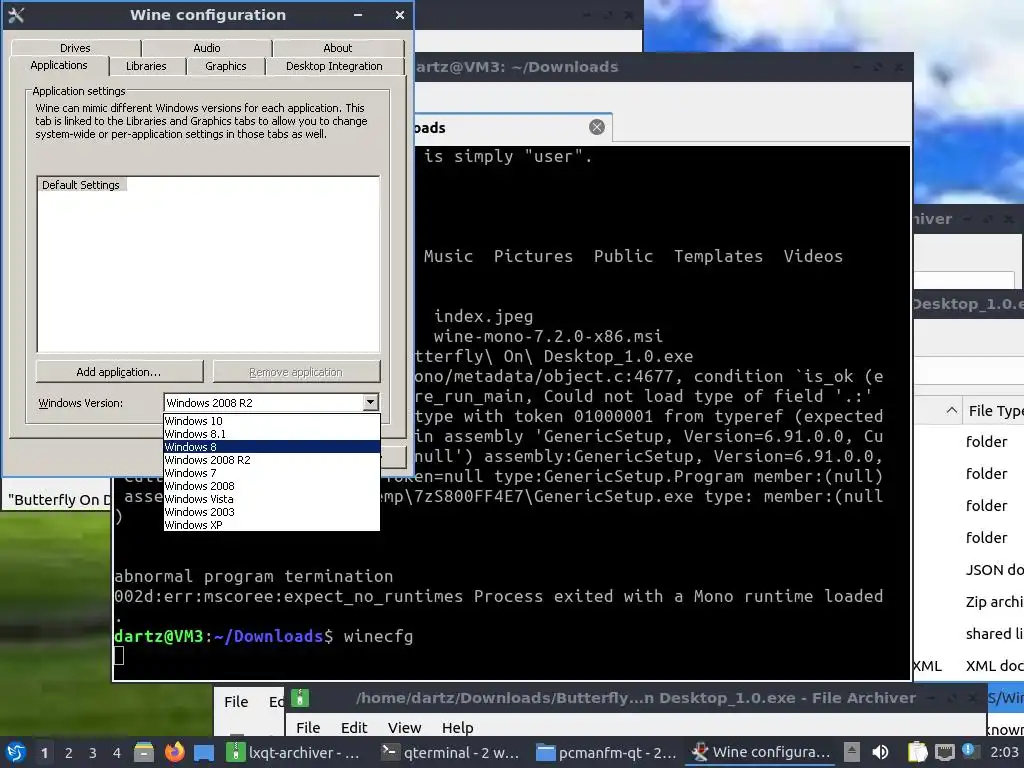
Task: Switch to the Libraries tab
Action: (146, 66)
